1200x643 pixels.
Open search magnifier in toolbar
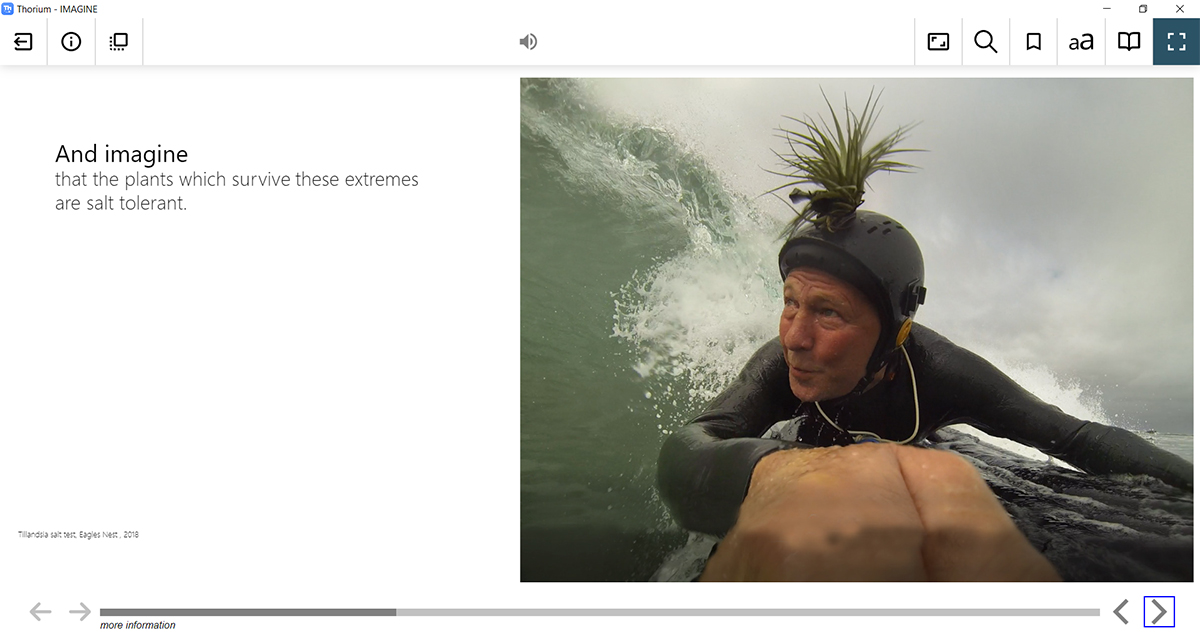[986, 42]
